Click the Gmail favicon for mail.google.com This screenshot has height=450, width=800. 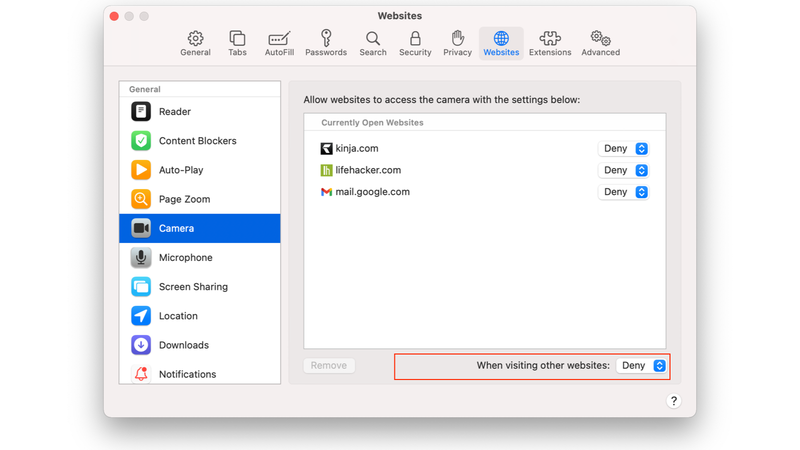[x=326, y=192]
